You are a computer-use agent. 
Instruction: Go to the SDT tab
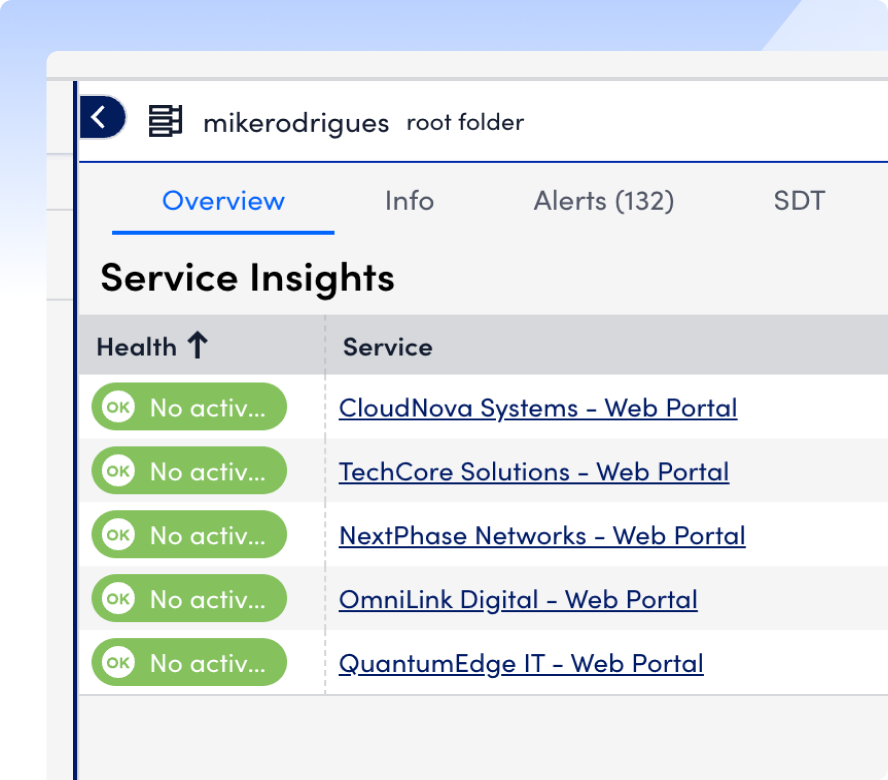coord(799,201)
